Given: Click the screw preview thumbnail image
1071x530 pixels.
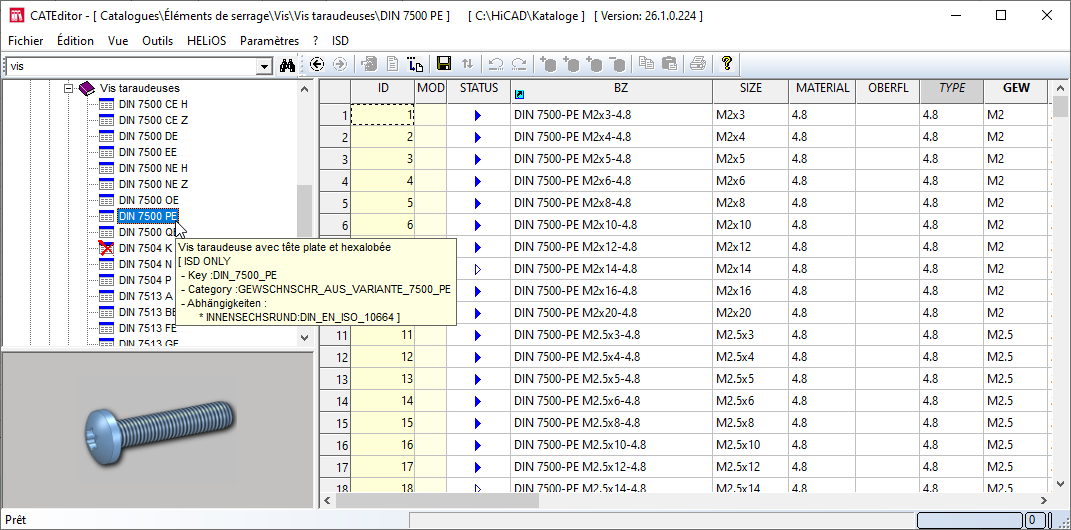Looking at the screenshot, I should click(x=158, y=427).
